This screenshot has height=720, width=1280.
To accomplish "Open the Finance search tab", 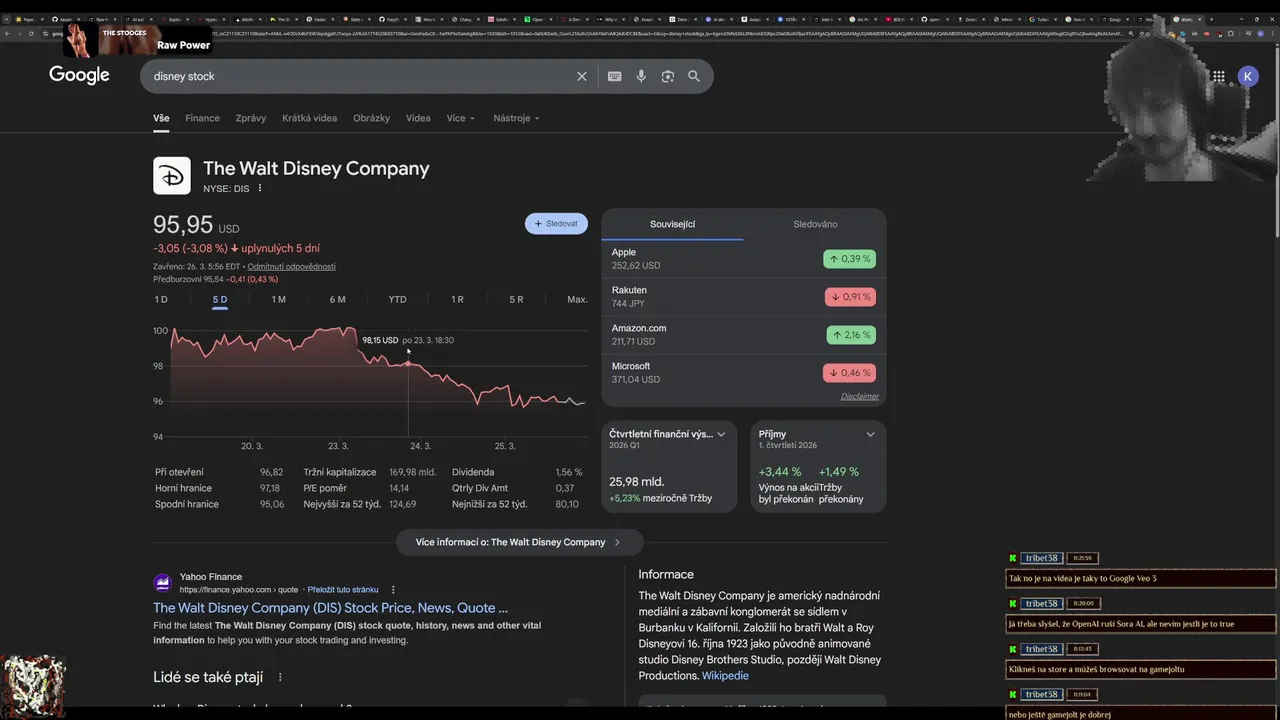I will pyautogui.click(x=202, y=118).
